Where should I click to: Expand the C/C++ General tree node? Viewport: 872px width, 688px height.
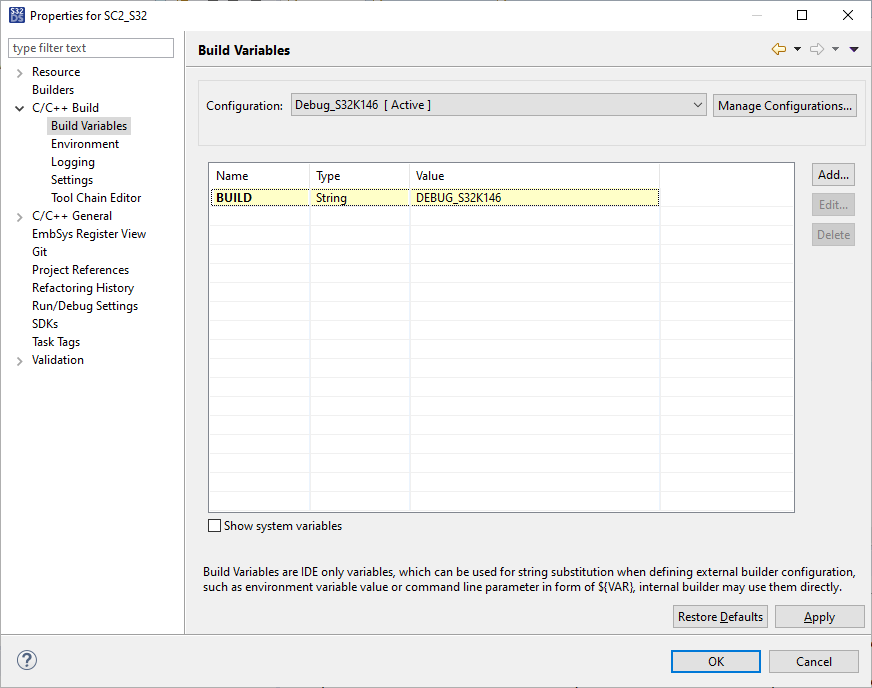19,217
